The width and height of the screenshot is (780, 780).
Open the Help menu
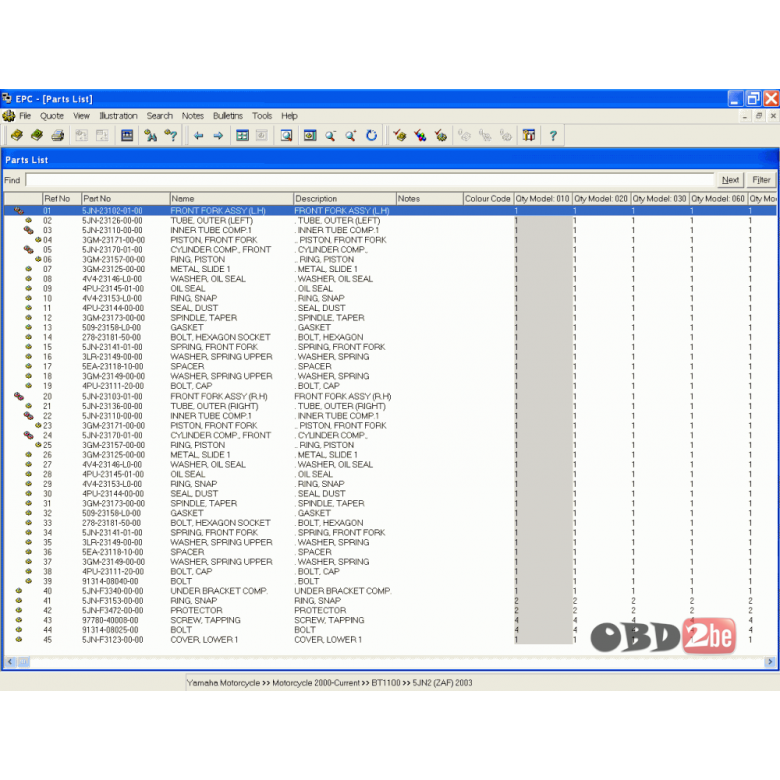pyautogui.click(x=289, y=116)
